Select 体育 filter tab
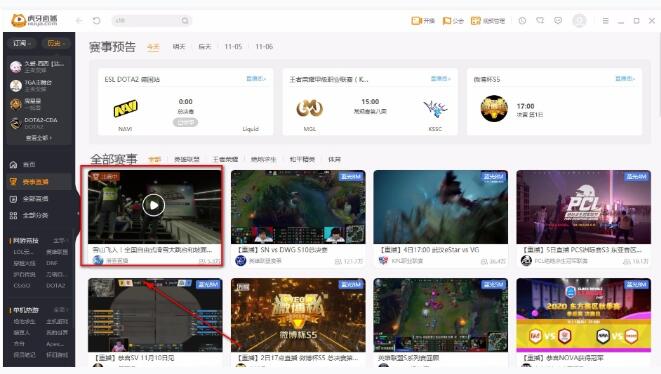The image size is (661, 374). 334,159
